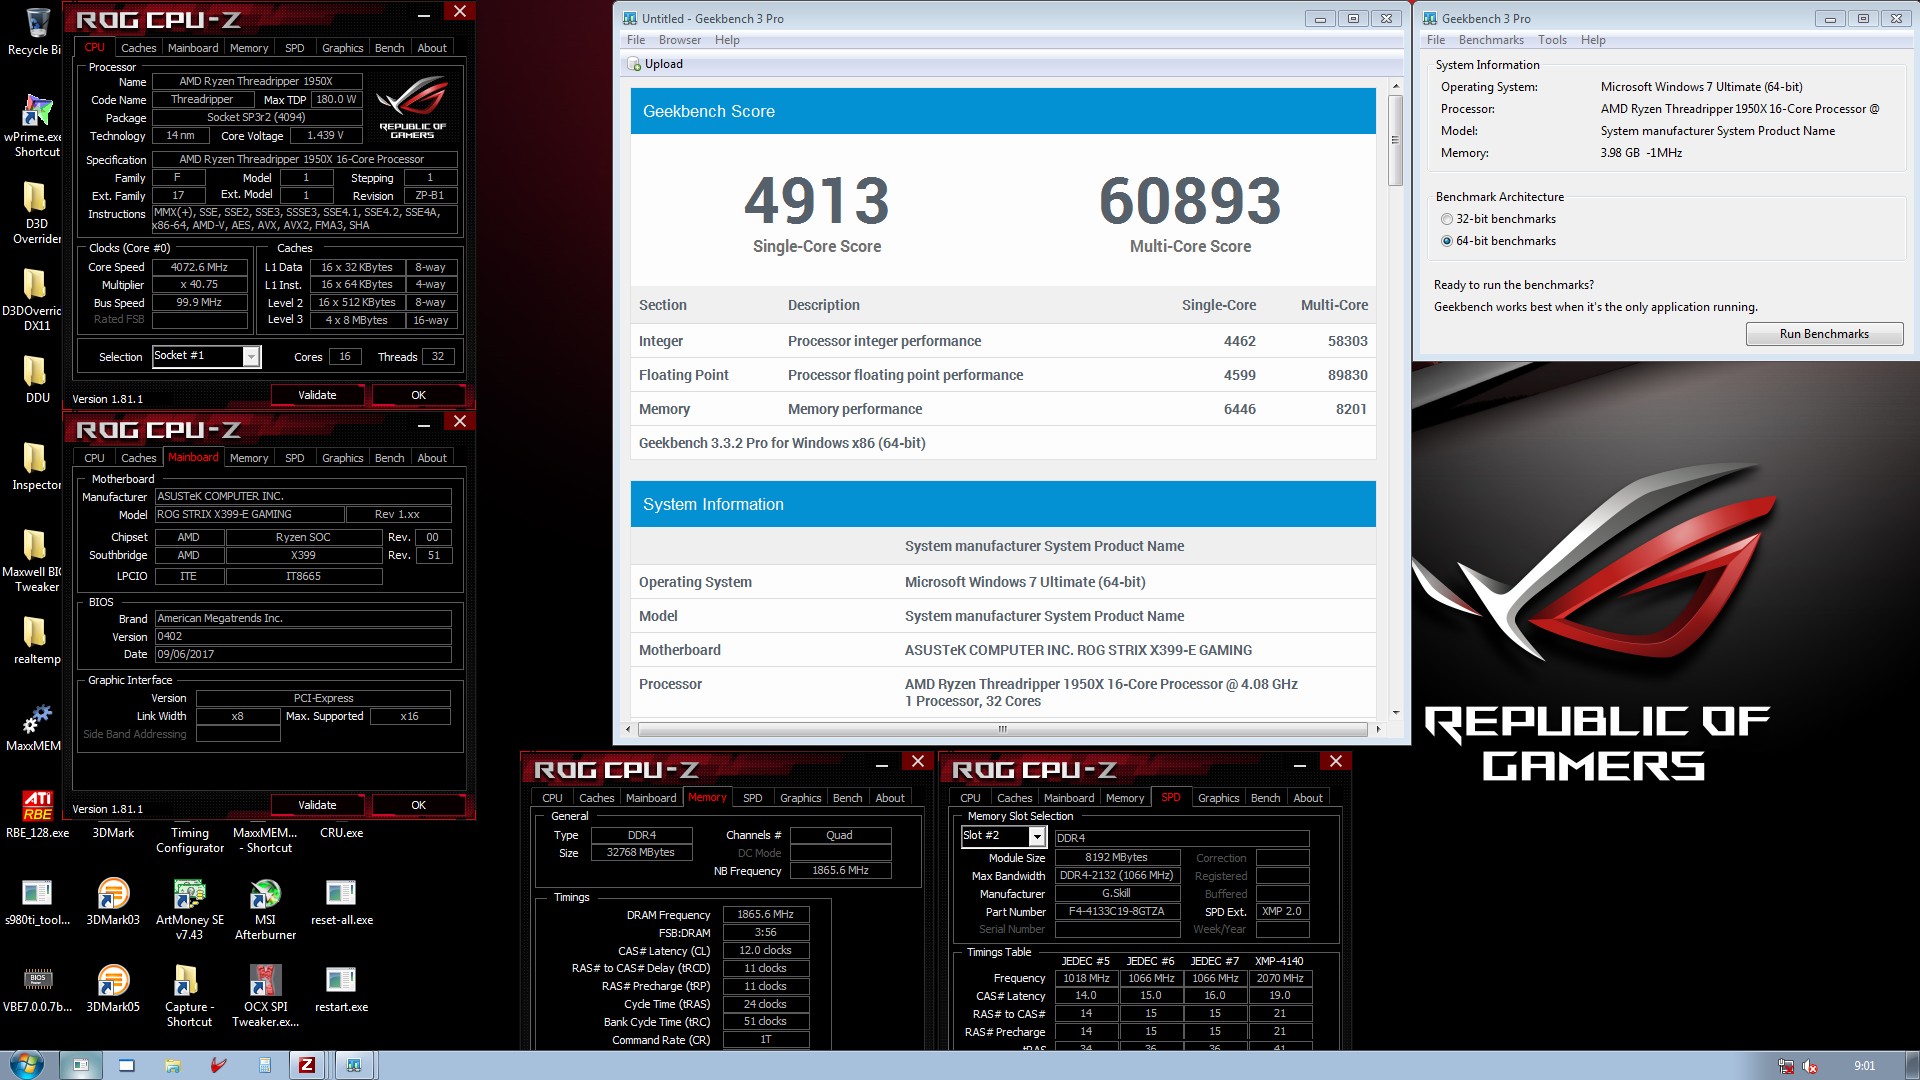Screen dimensions: 1920x1080
Task: Click Validate in the Mainboard CPU-Z window
Action: tap(317, 805)
